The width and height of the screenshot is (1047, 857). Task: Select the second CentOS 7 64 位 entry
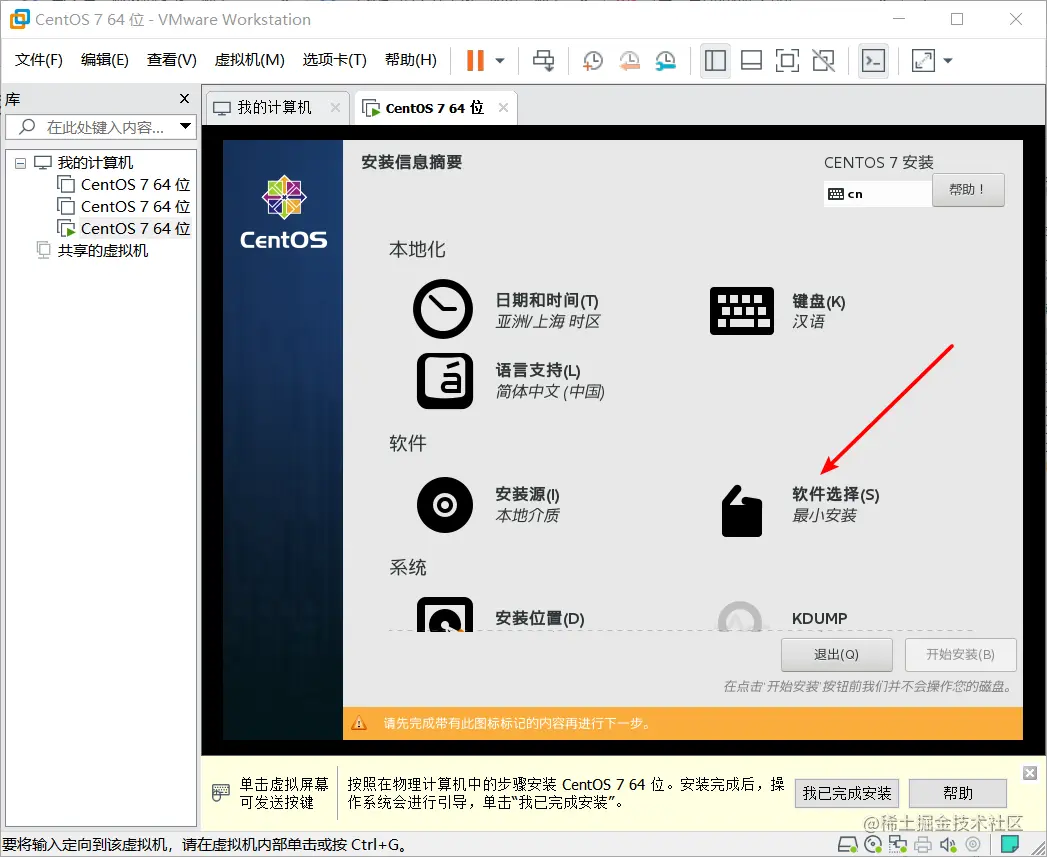135,206
